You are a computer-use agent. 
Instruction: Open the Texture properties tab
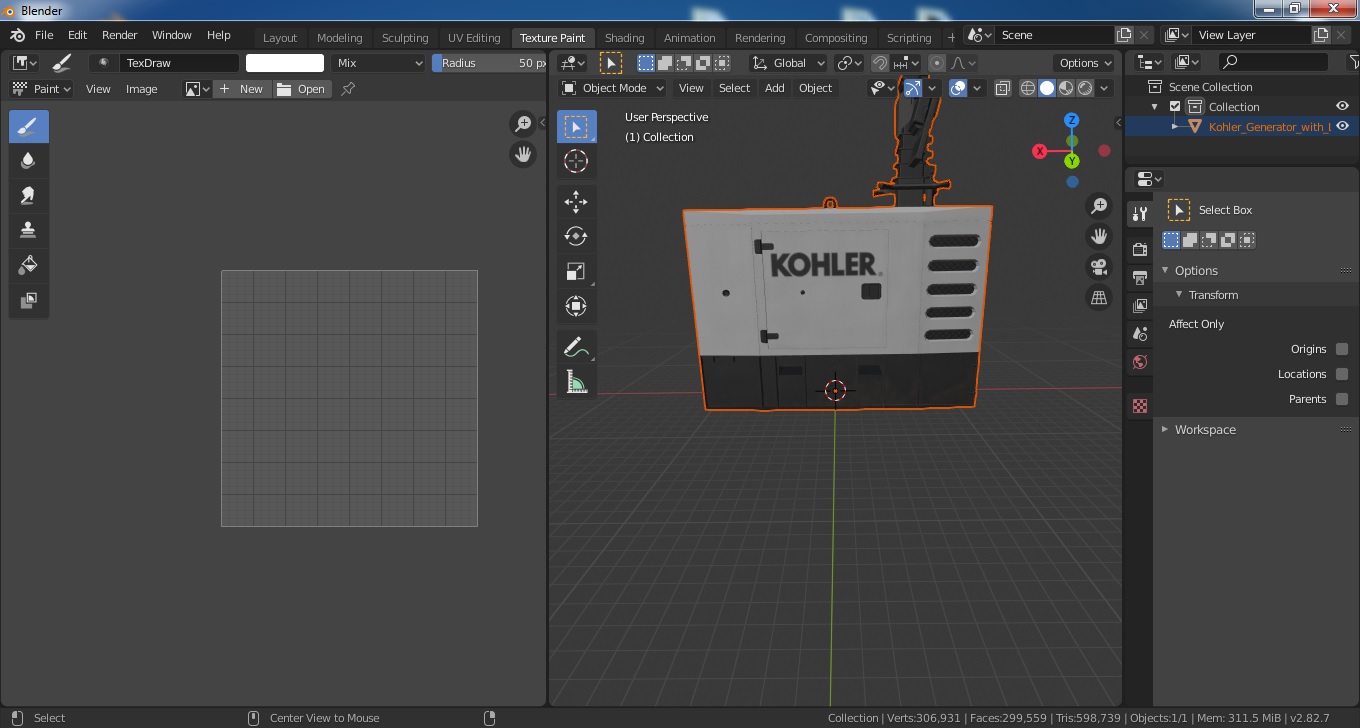click(x=1139, y=406)
